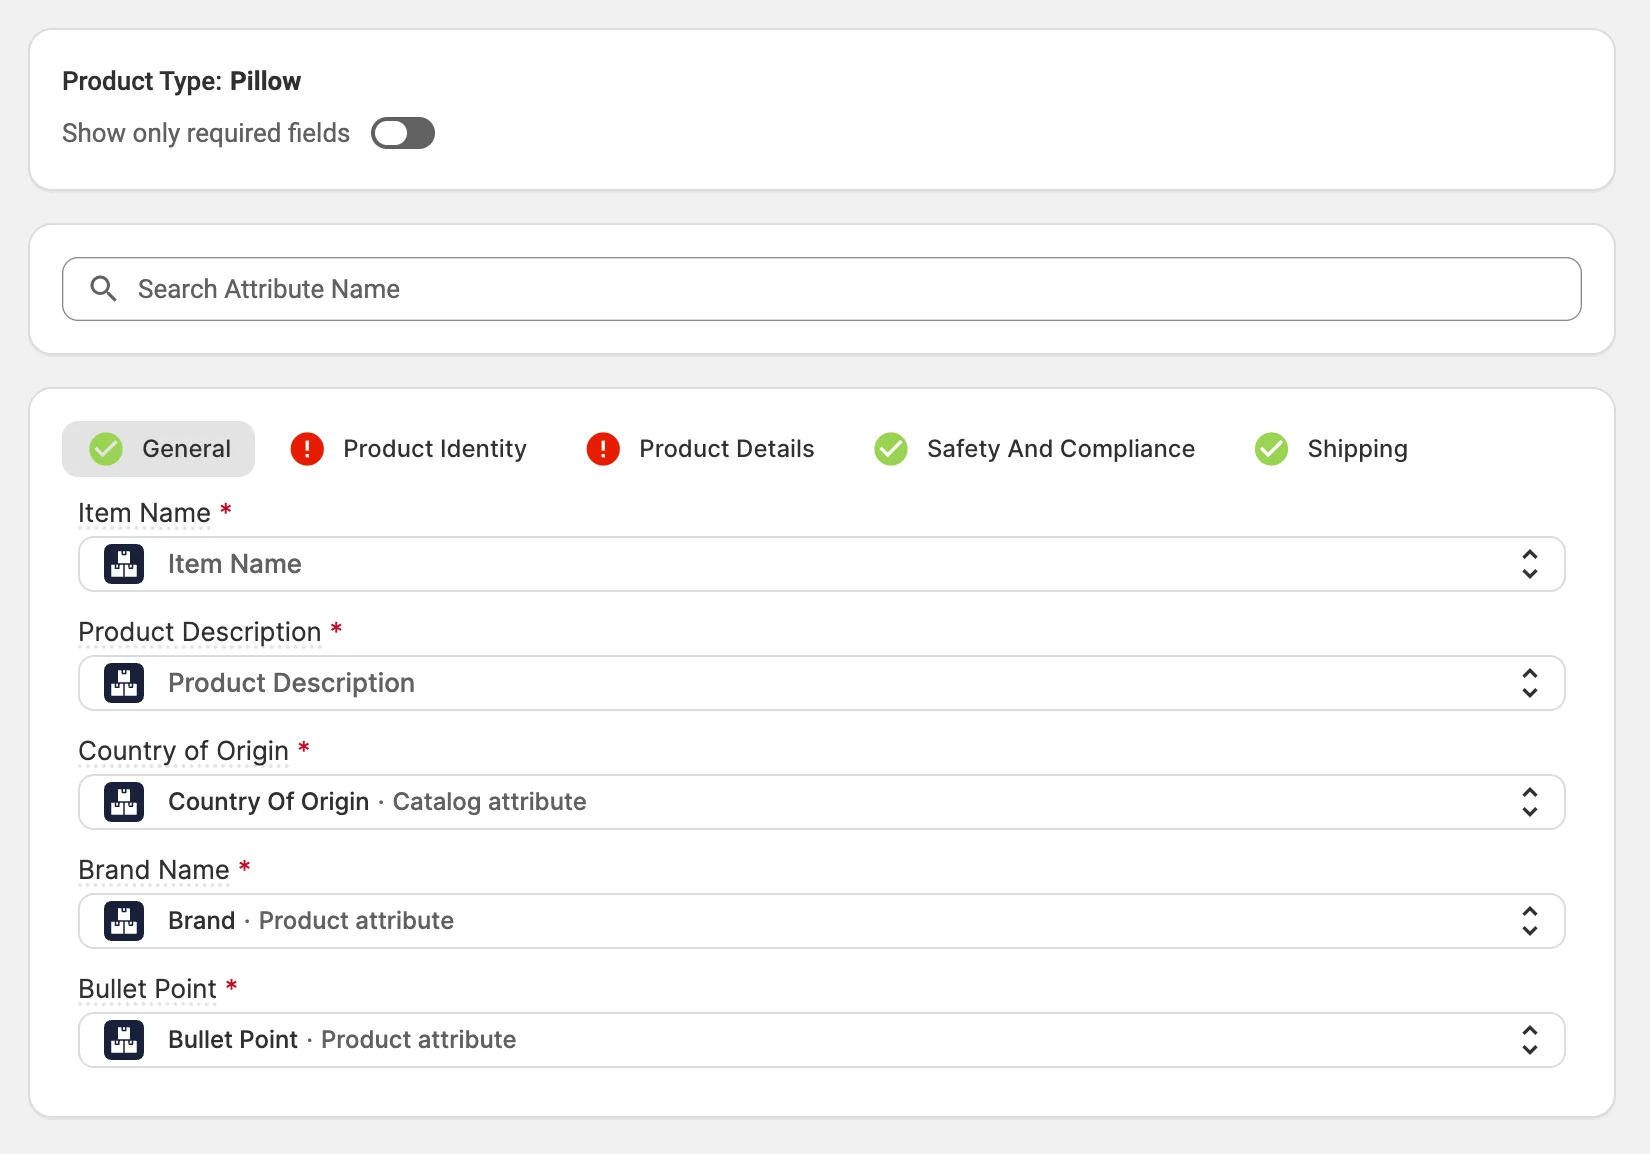The width and height of the screenshot is (1650, 1154).
Task: Click 'Product attribute' text in Brand field
Action: click(x=356, y=921)
